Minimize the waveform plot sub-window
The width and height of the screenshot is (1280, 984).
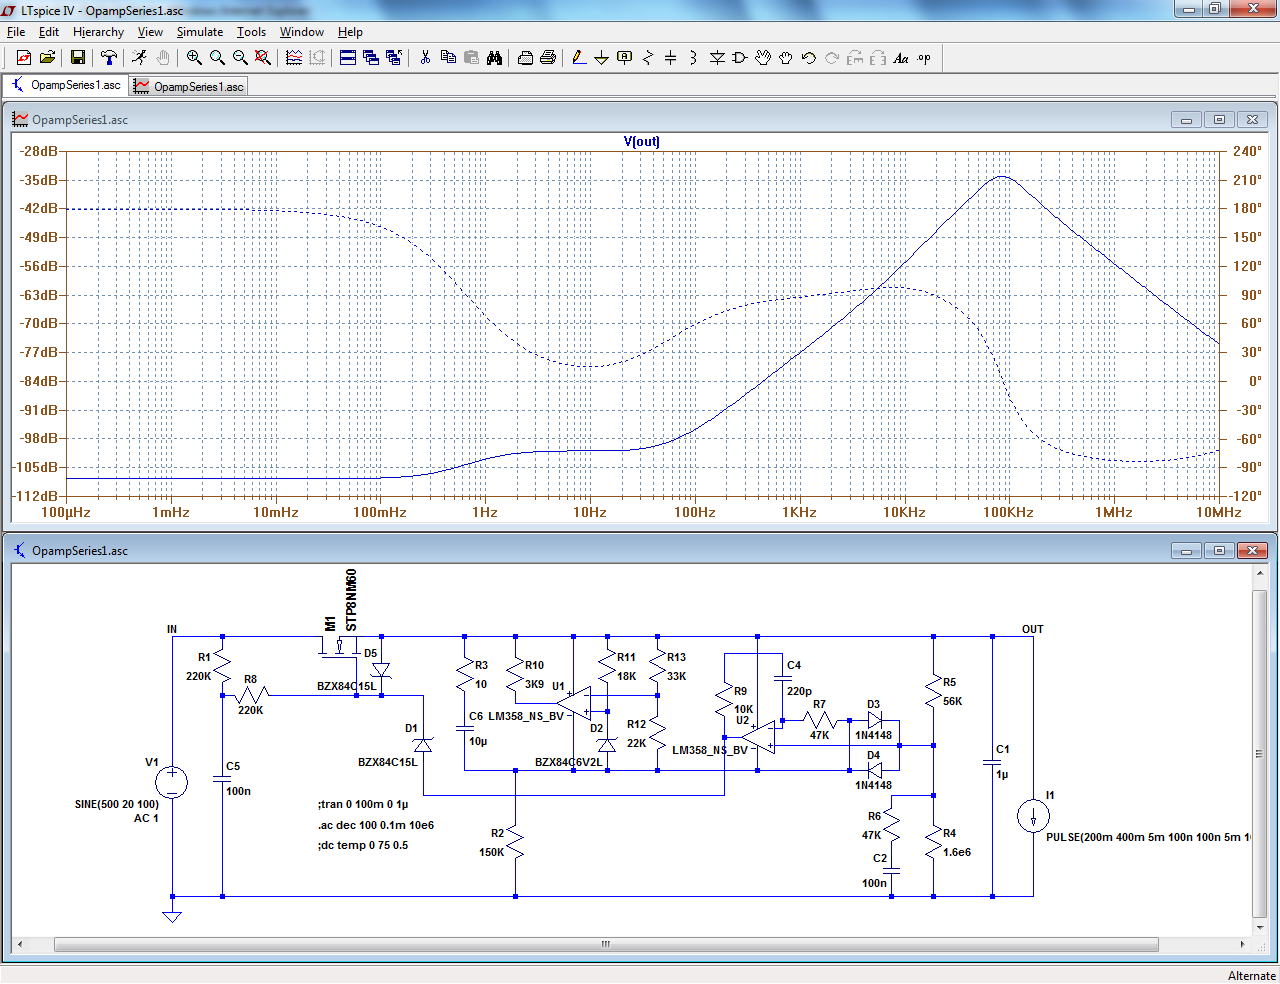point(1186,120)
